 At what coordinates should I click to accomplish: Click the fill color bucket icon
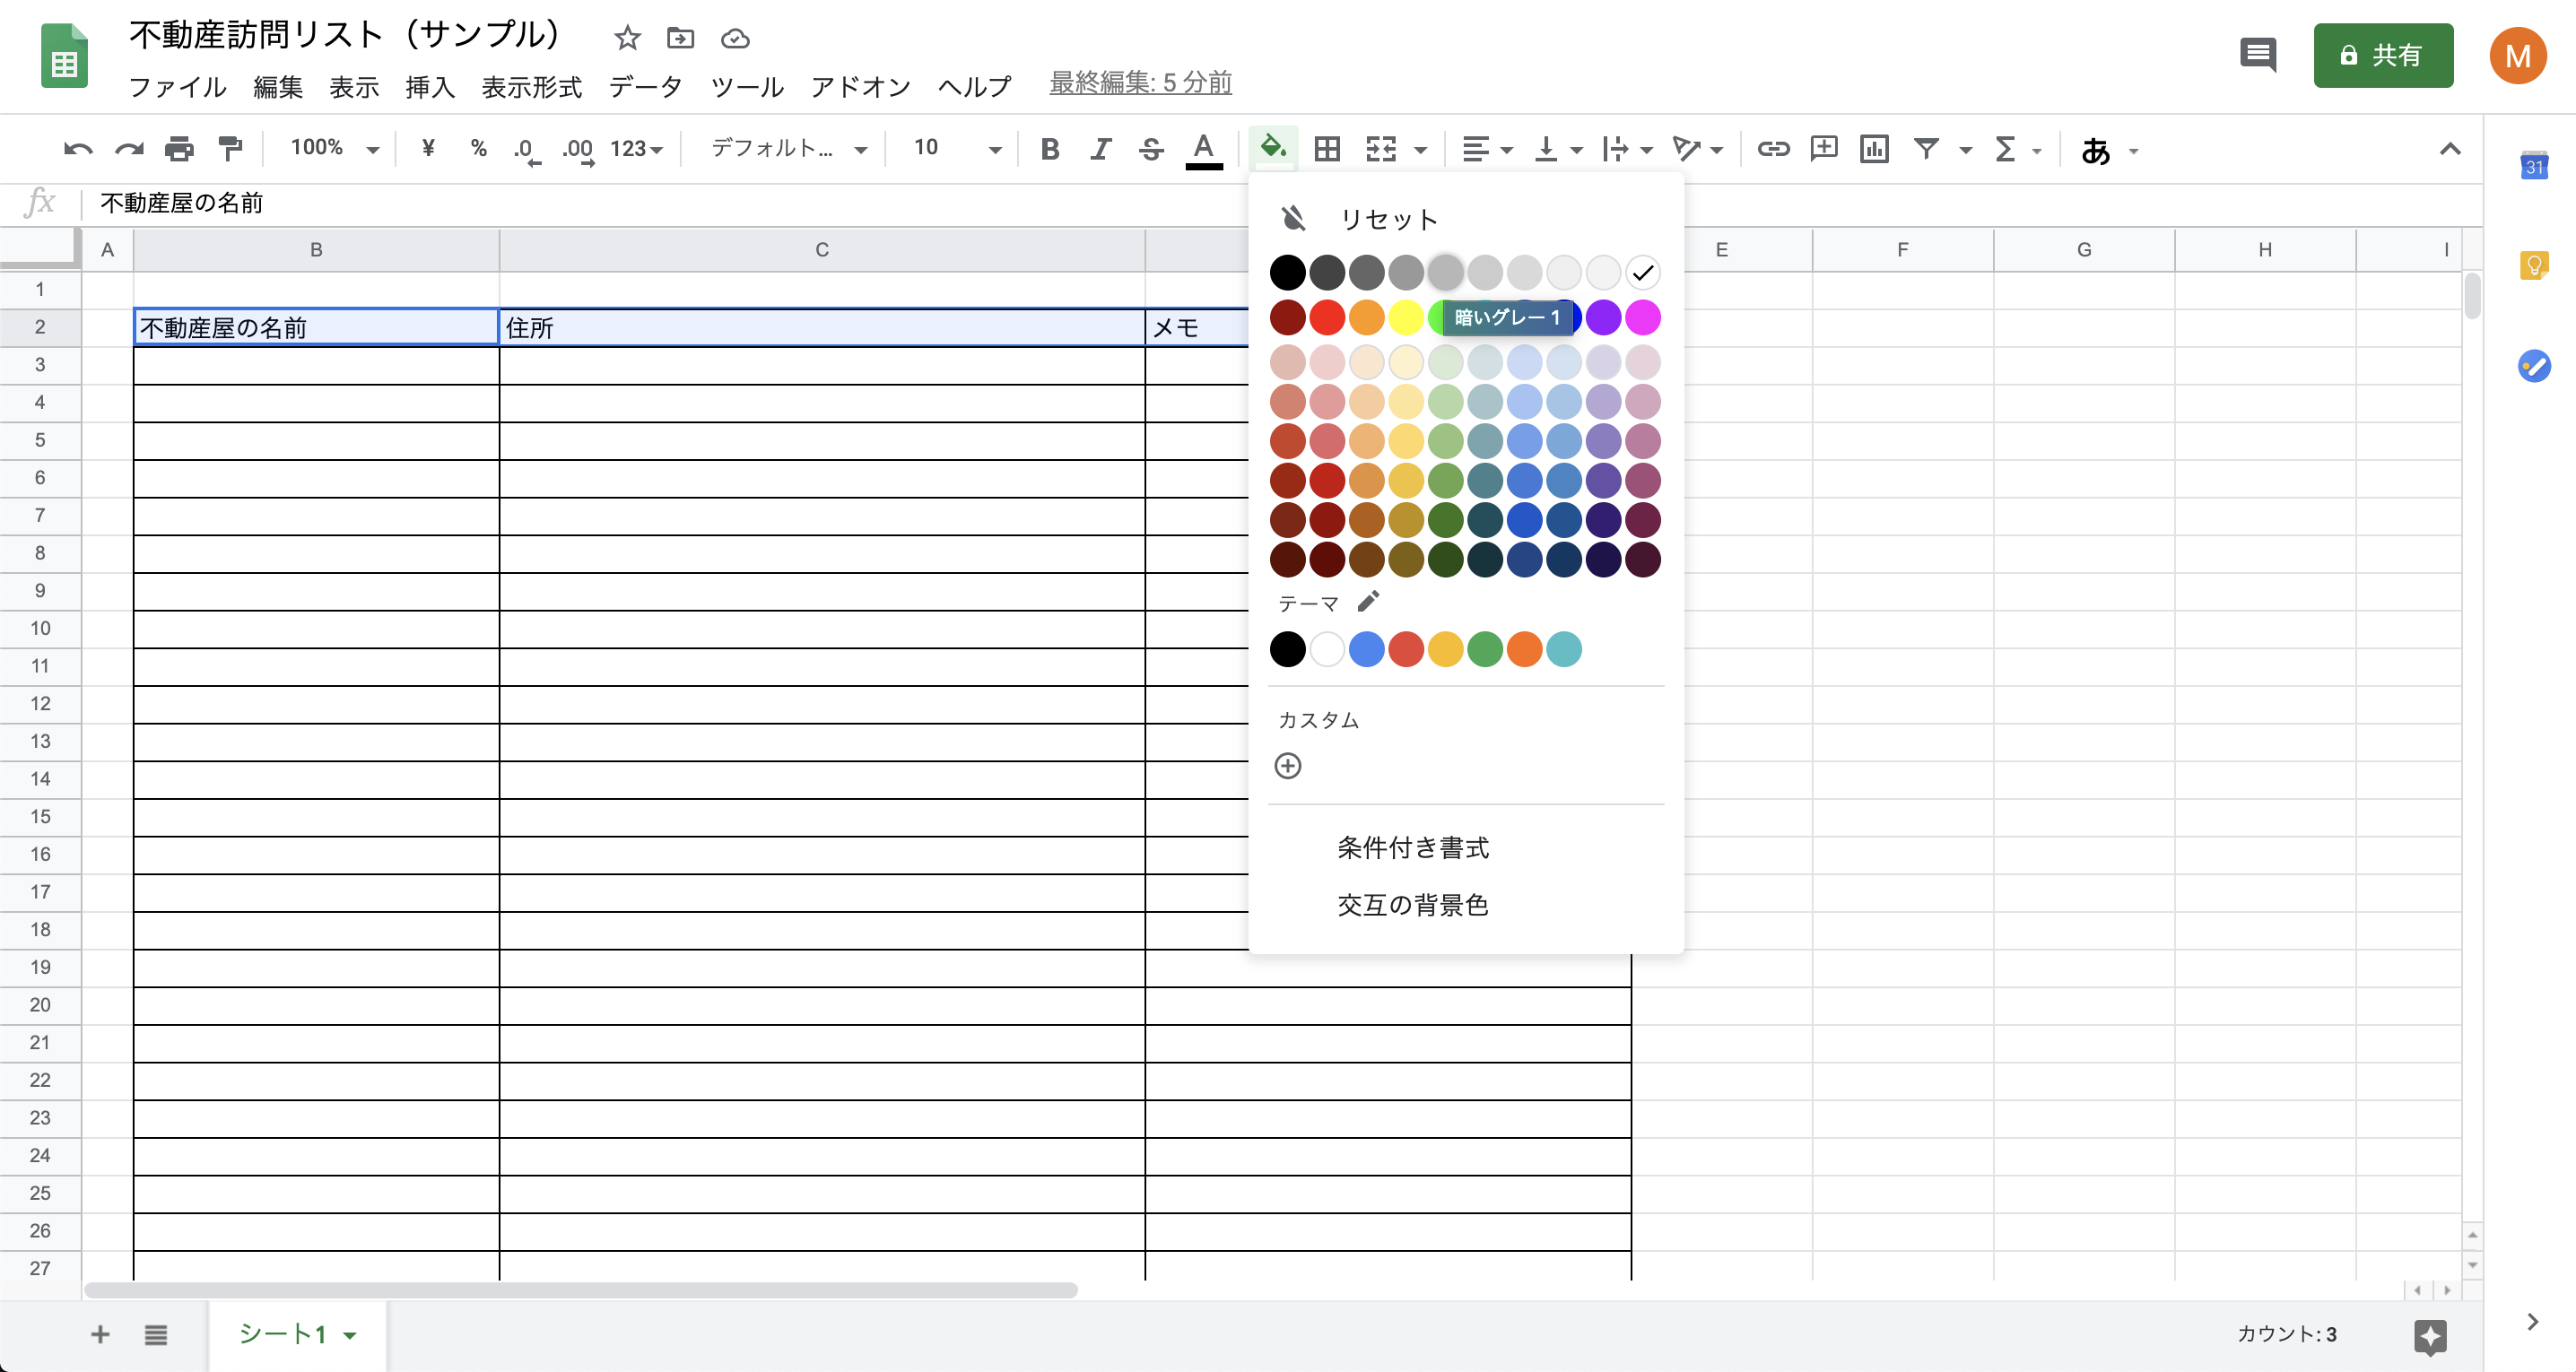[x=1273, y=149]
